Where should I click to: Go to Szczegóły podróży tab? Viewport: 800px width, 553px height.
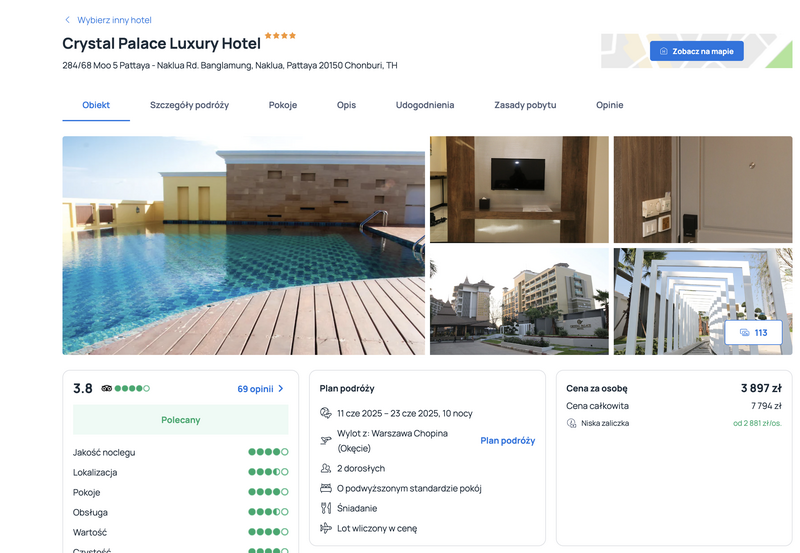pyautogui.click(x=189, y=105)
